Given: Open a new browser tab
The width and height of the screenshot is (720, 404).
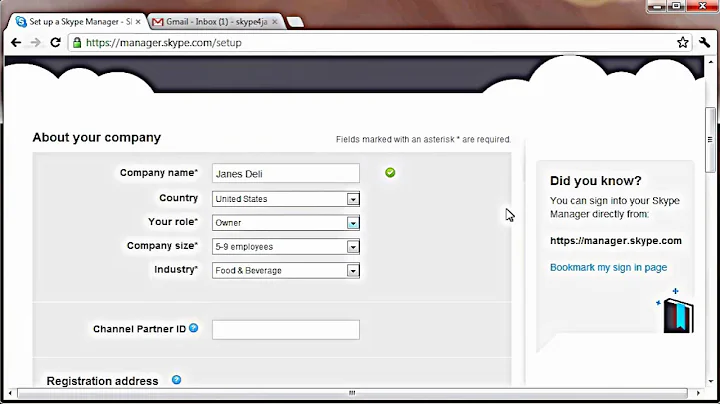Looking at the screenshot, I should [295, 22].
